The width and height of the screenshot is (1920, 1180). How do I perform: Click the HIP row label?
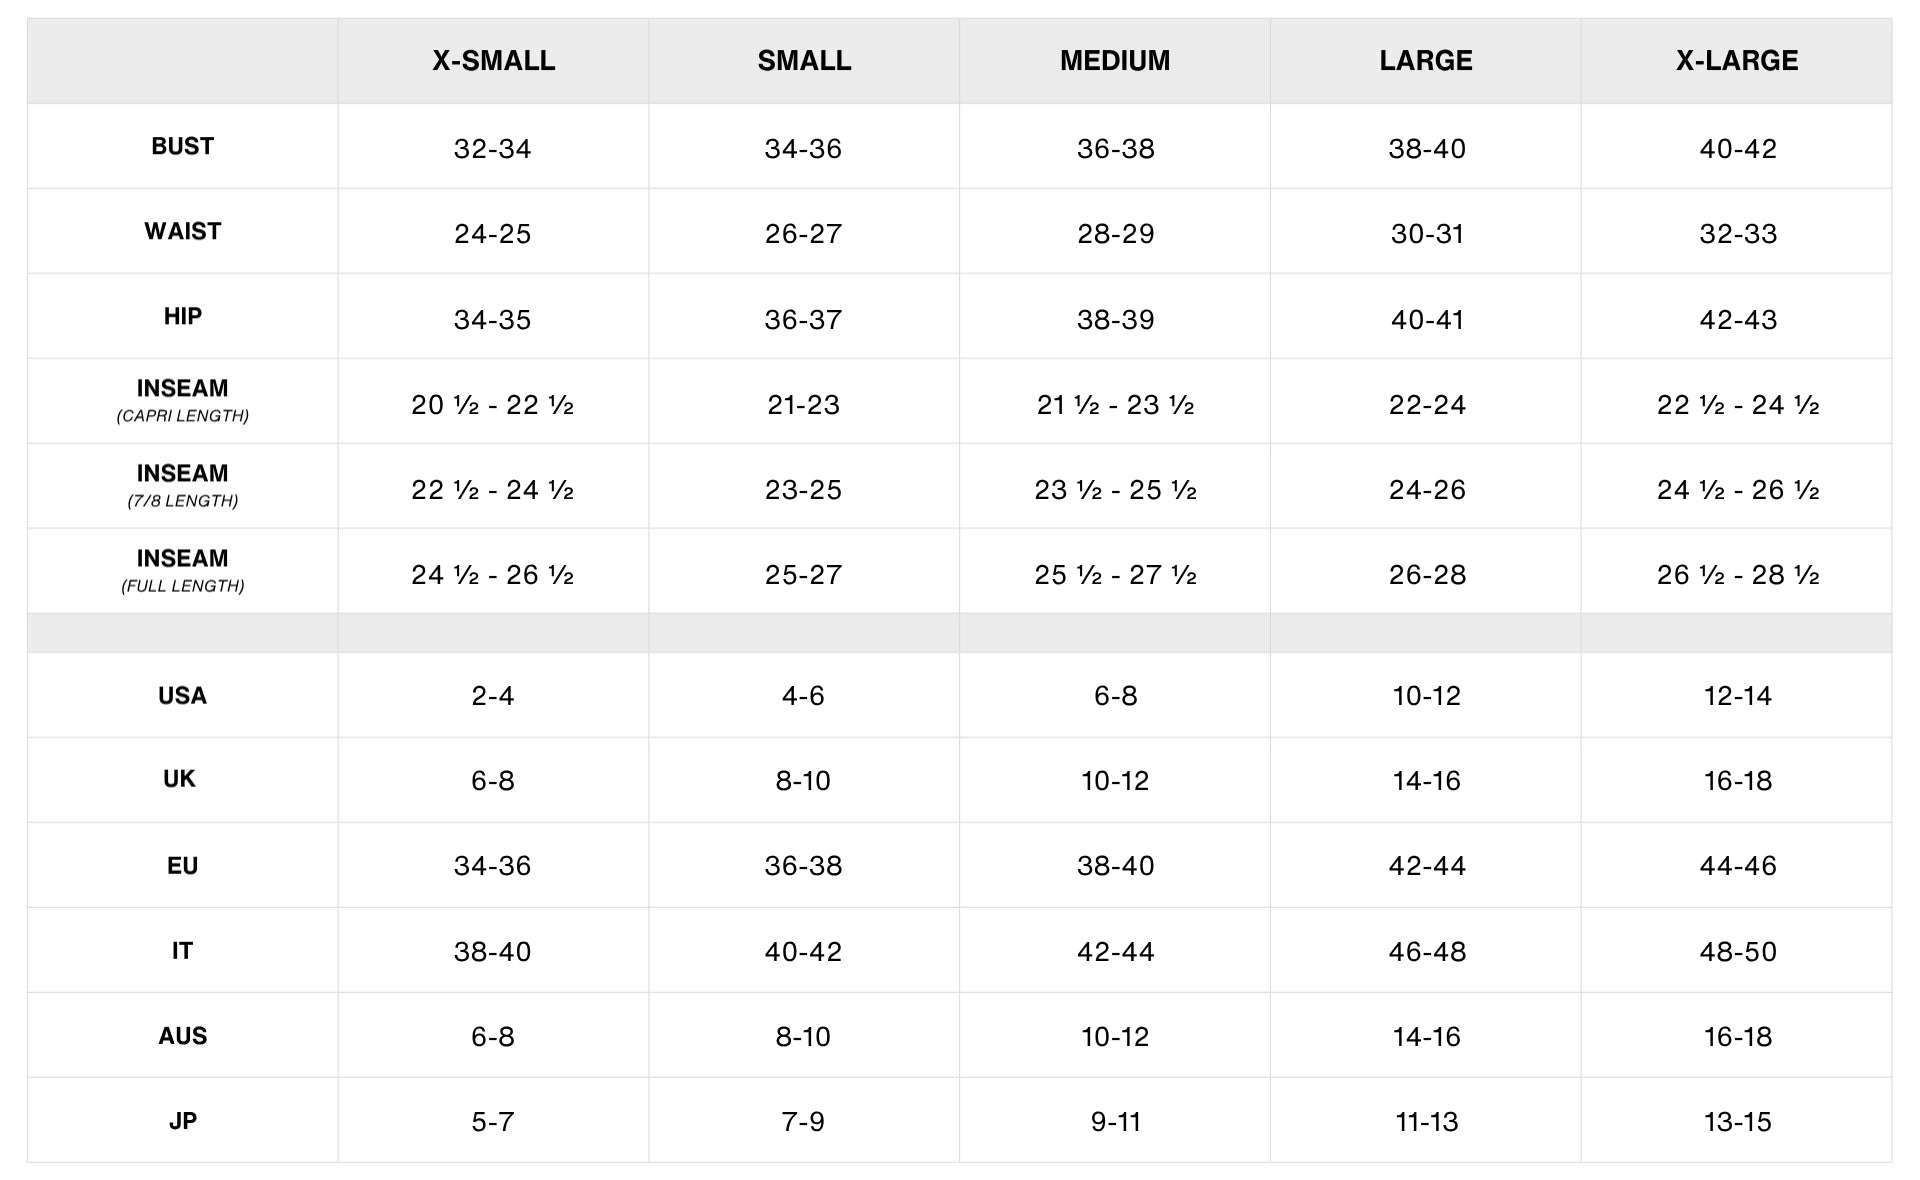[x=182, y=316]
